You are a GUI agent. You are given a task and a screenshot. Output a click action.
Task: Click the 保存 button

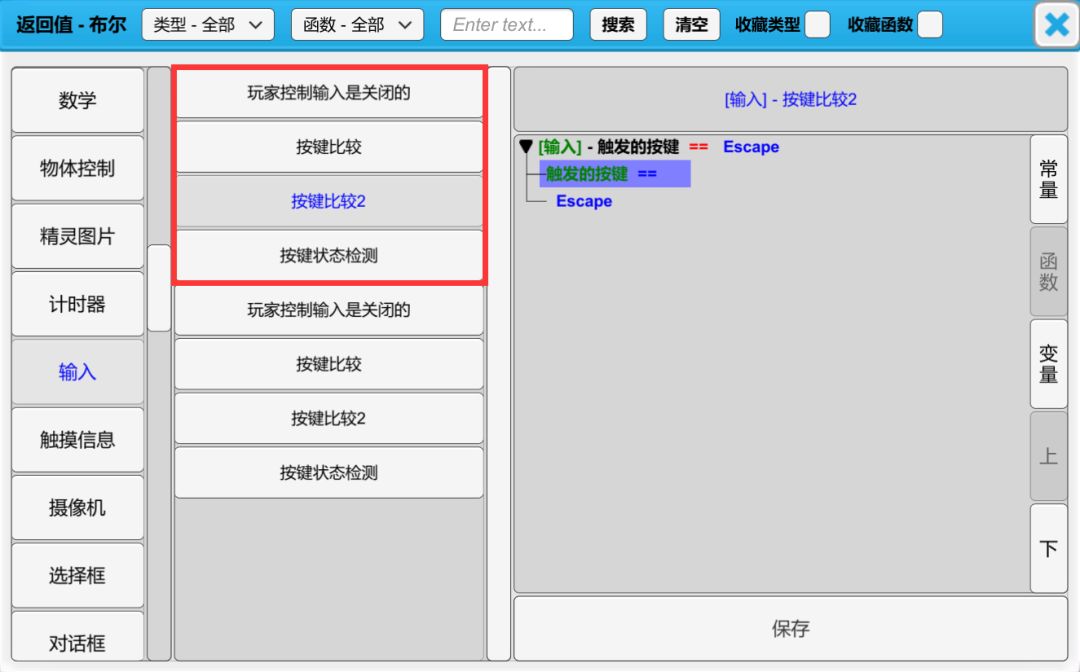(790, 629)
